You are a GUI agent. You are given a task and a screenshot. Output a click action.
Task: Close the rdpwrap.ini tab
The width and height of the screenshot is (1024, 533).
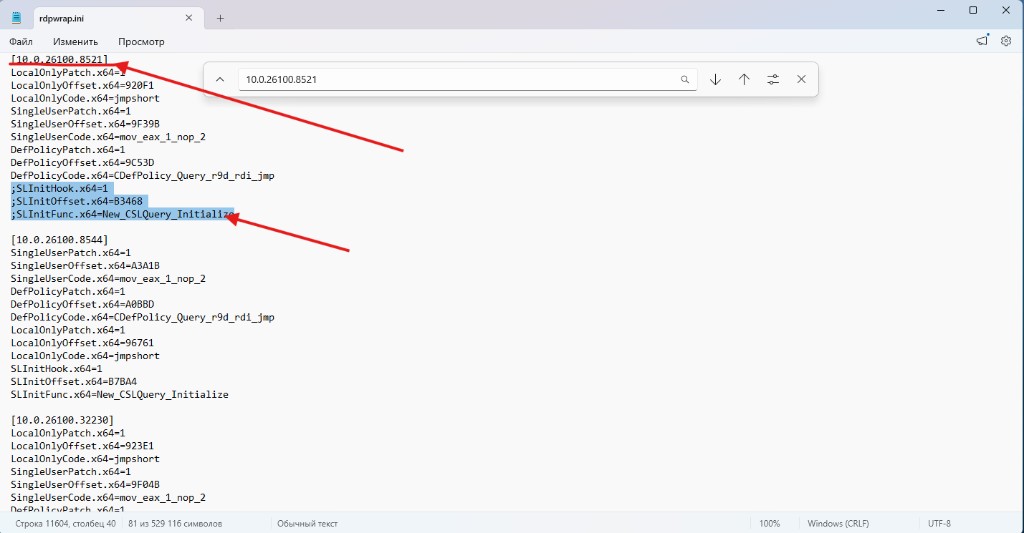click(189, 18)
